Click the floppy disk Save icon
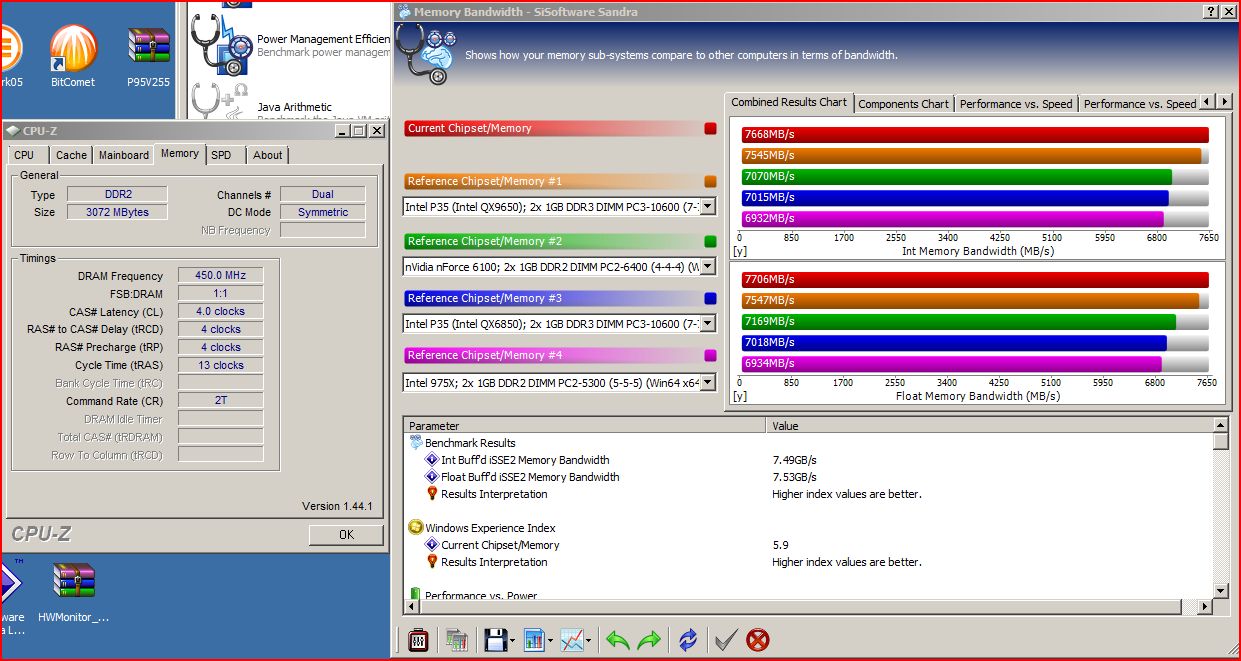The height and width of the screenshot is (661, 1241). pos(495,639)
